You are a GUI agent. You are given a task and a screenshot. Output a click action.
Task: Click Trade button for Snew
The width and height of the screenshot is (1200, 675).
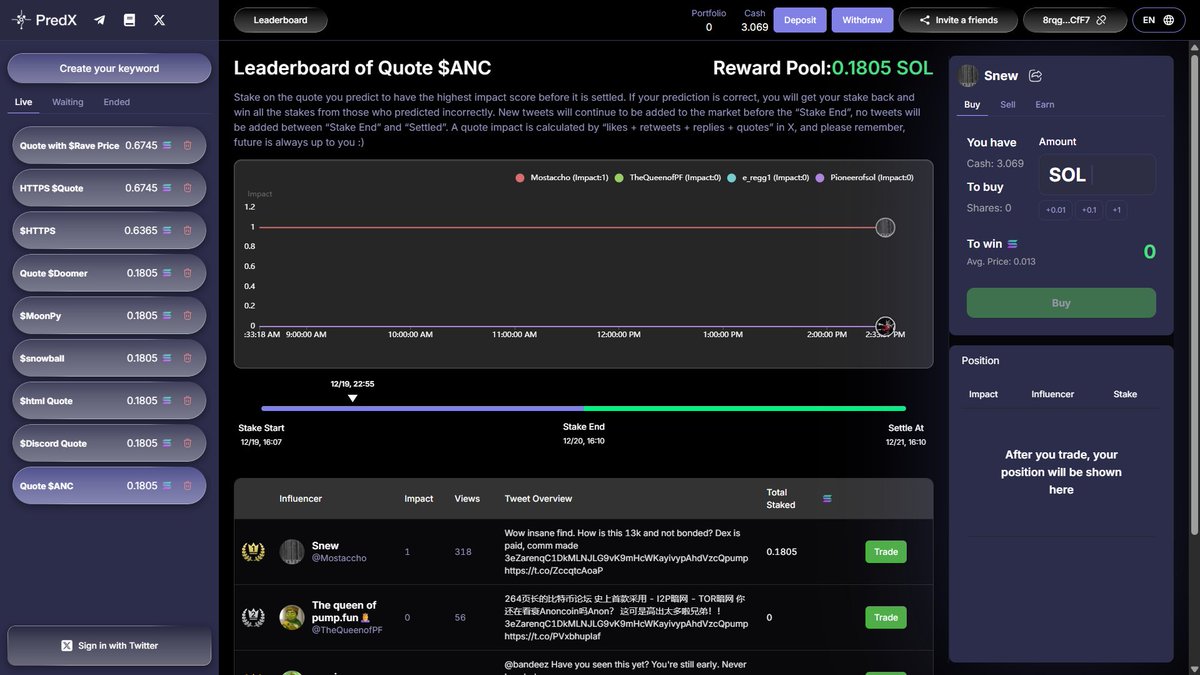886,552
